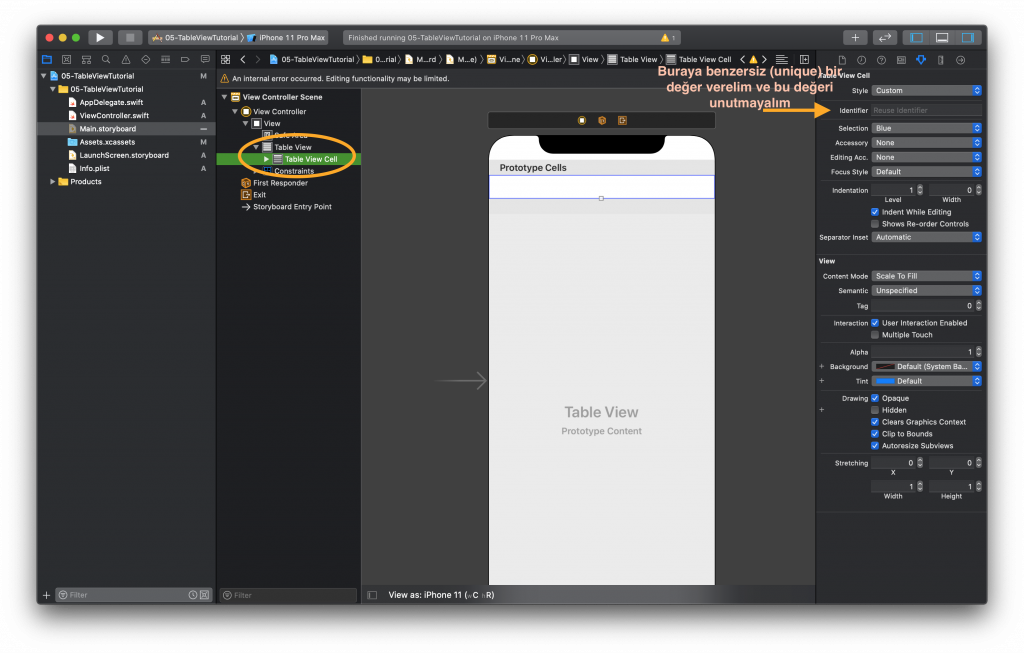
Task: Toggle the navigator panel visibility
Action: (x=917, y=38)
